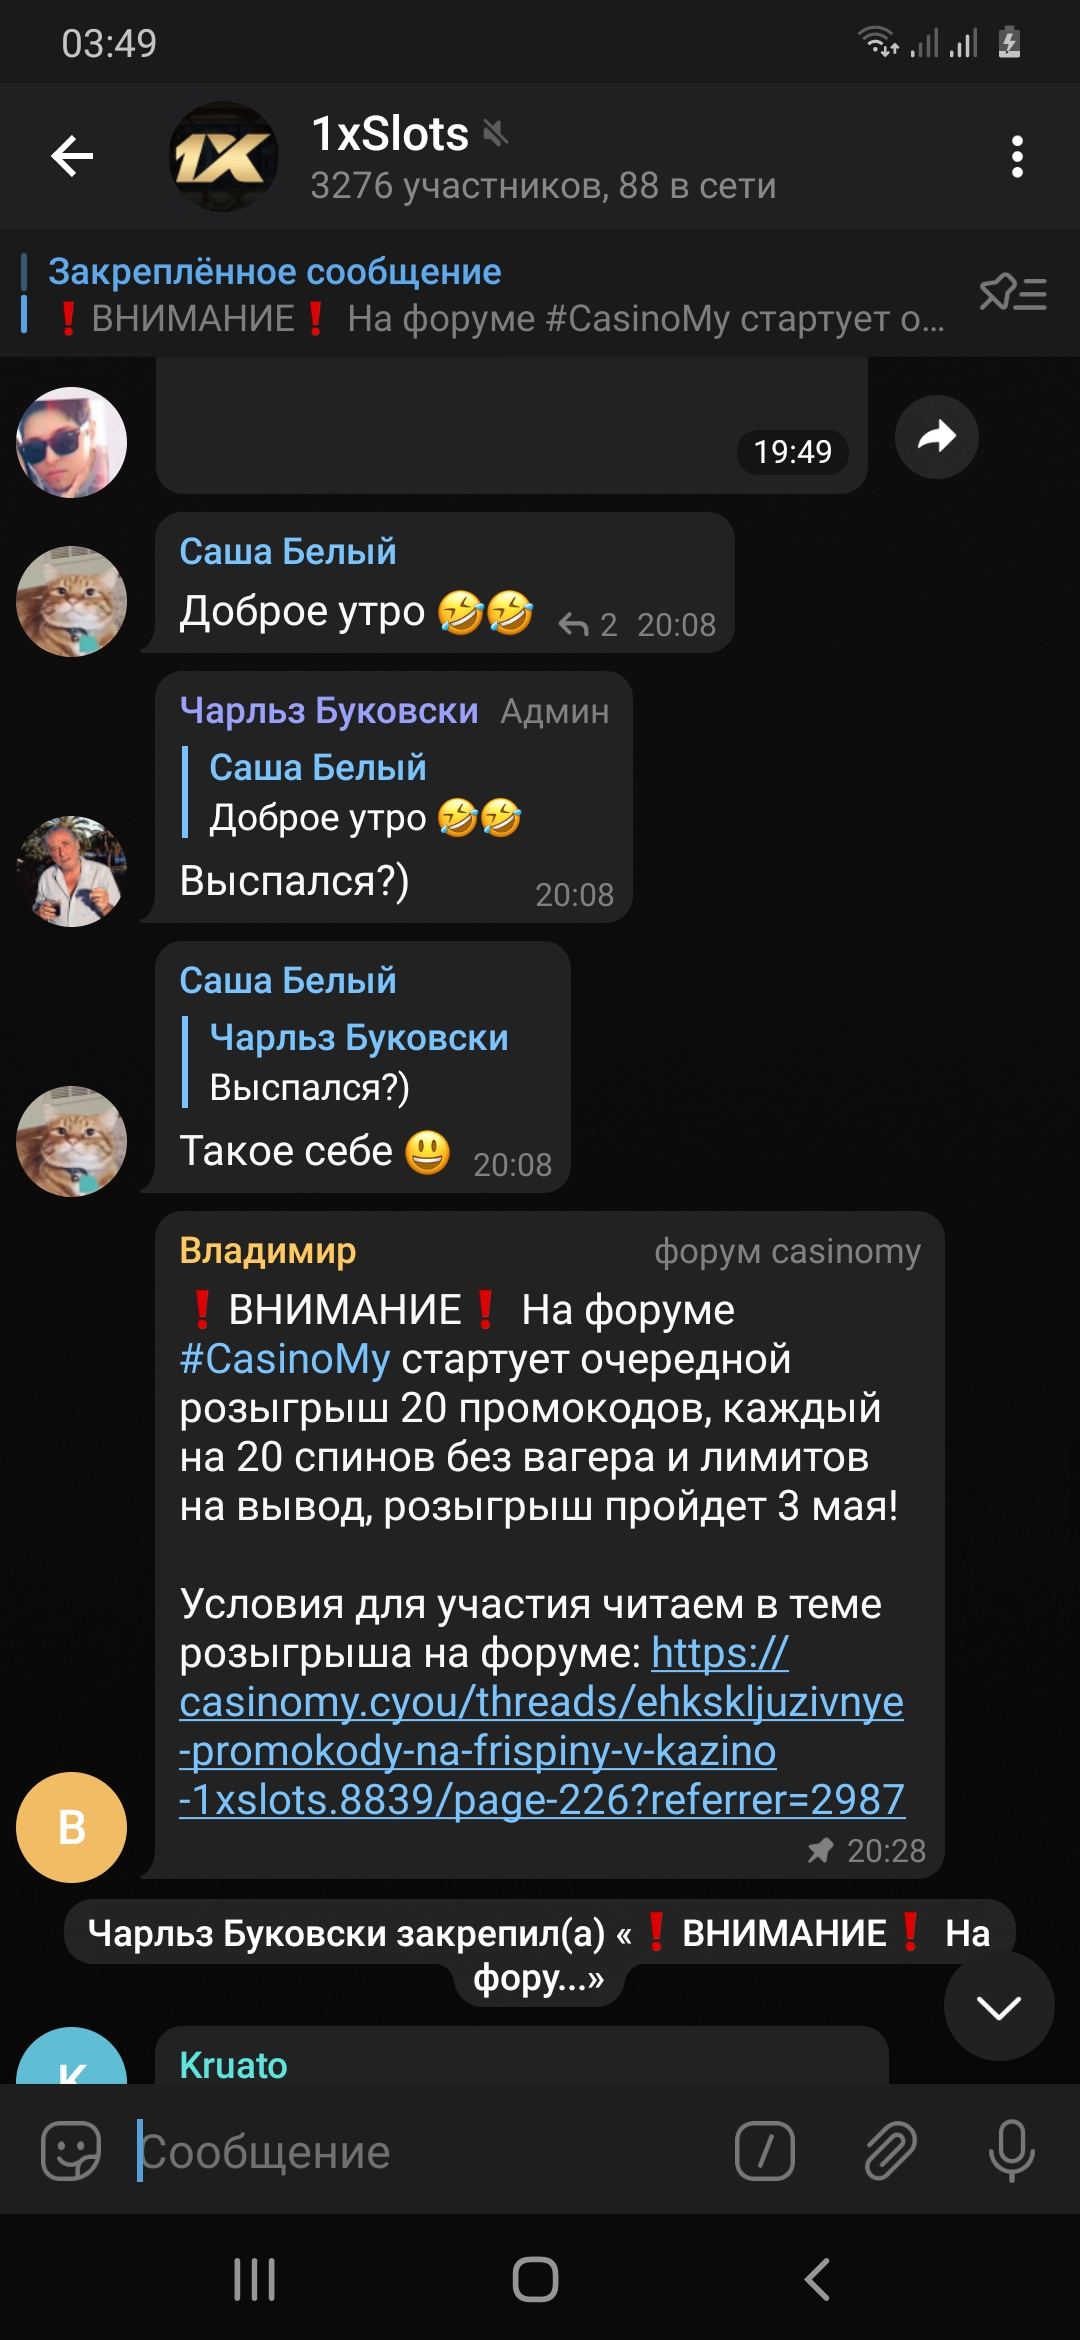Tap Чарльз Буковски sender name
Screen dimensions: 1080x2340
(329, 710)
